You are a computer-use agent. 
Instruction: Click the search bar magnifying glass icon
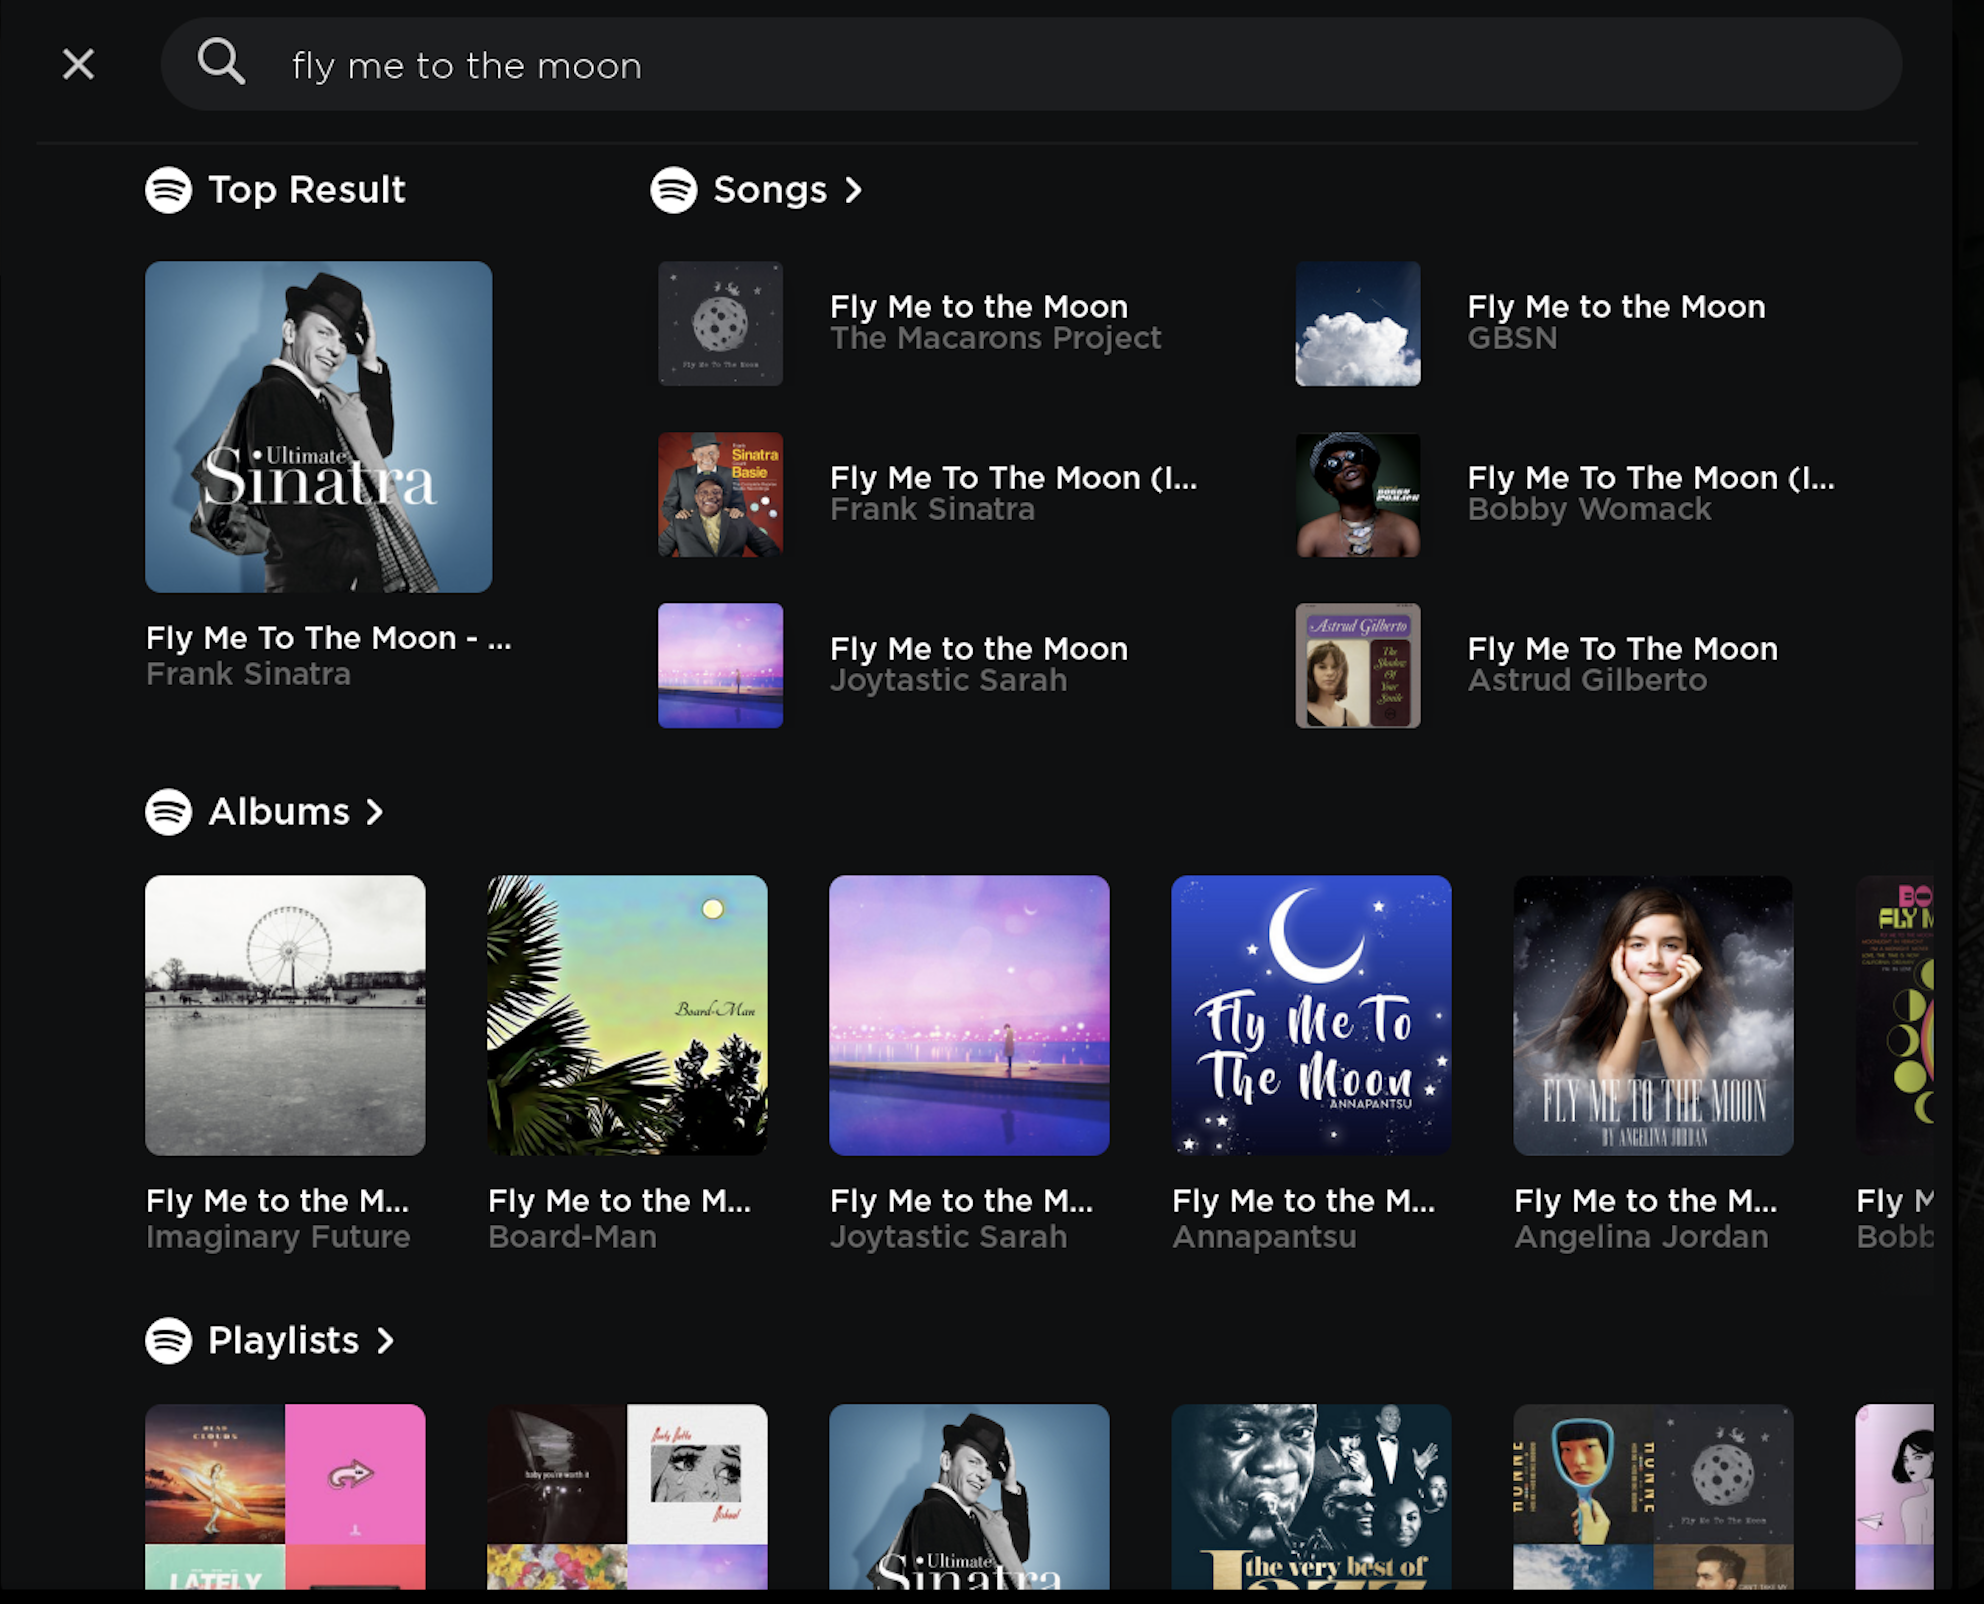221,64
